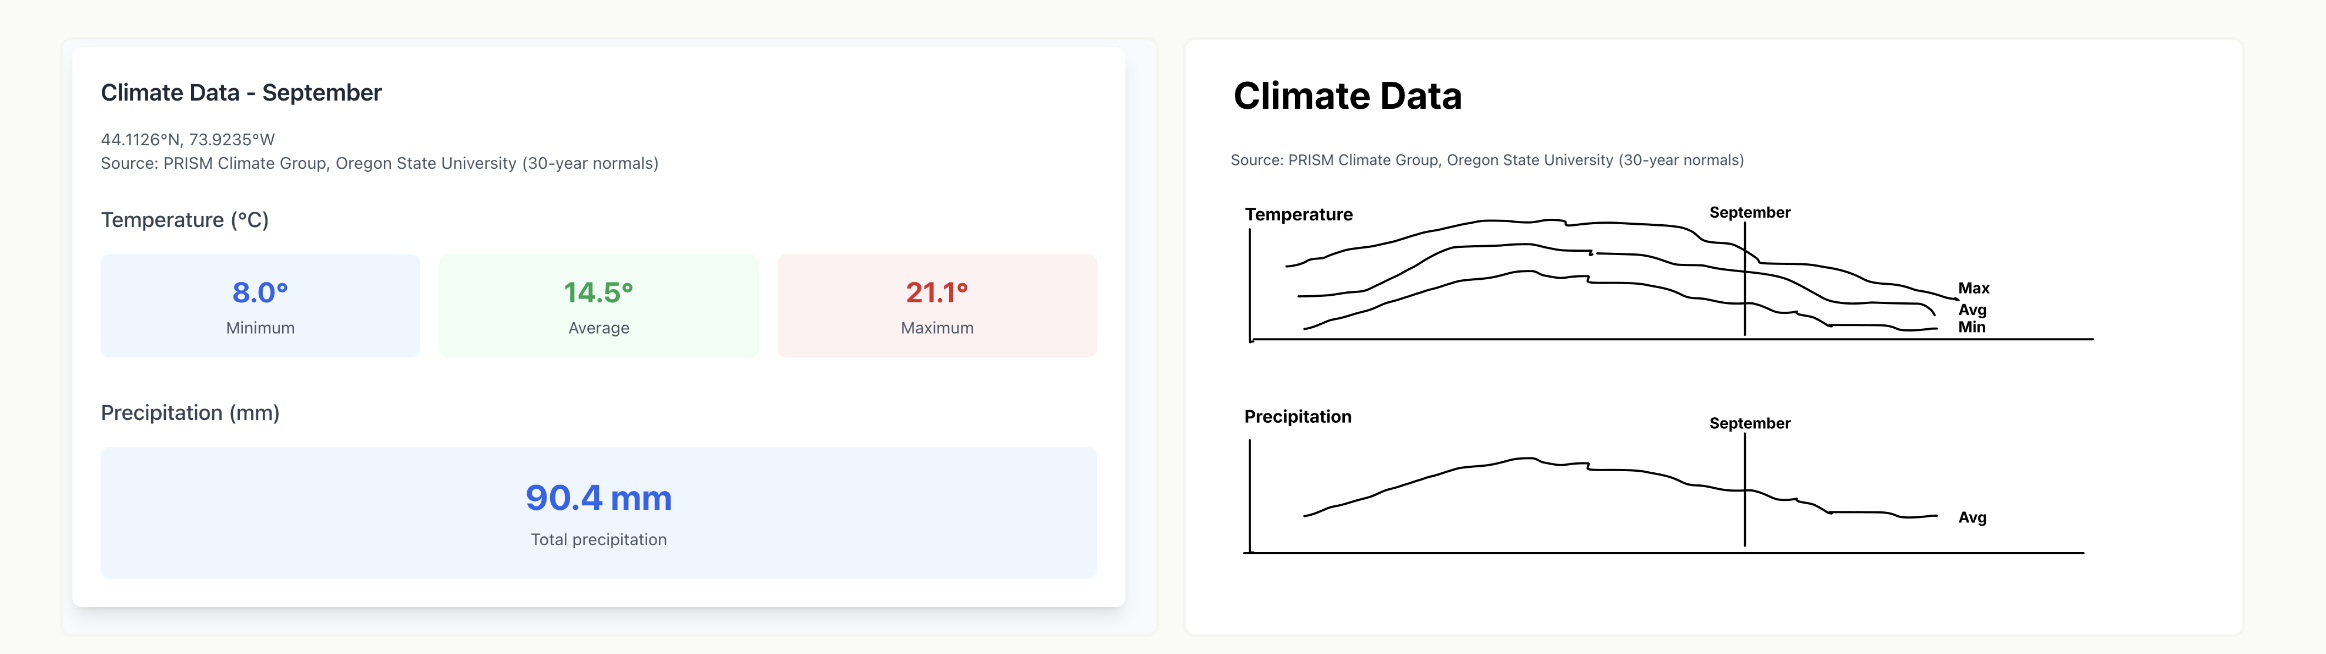Screen dimensions: 2326x654
Task: Click the Maximum temperature card showing 21.1°
Action: point(937,305)
